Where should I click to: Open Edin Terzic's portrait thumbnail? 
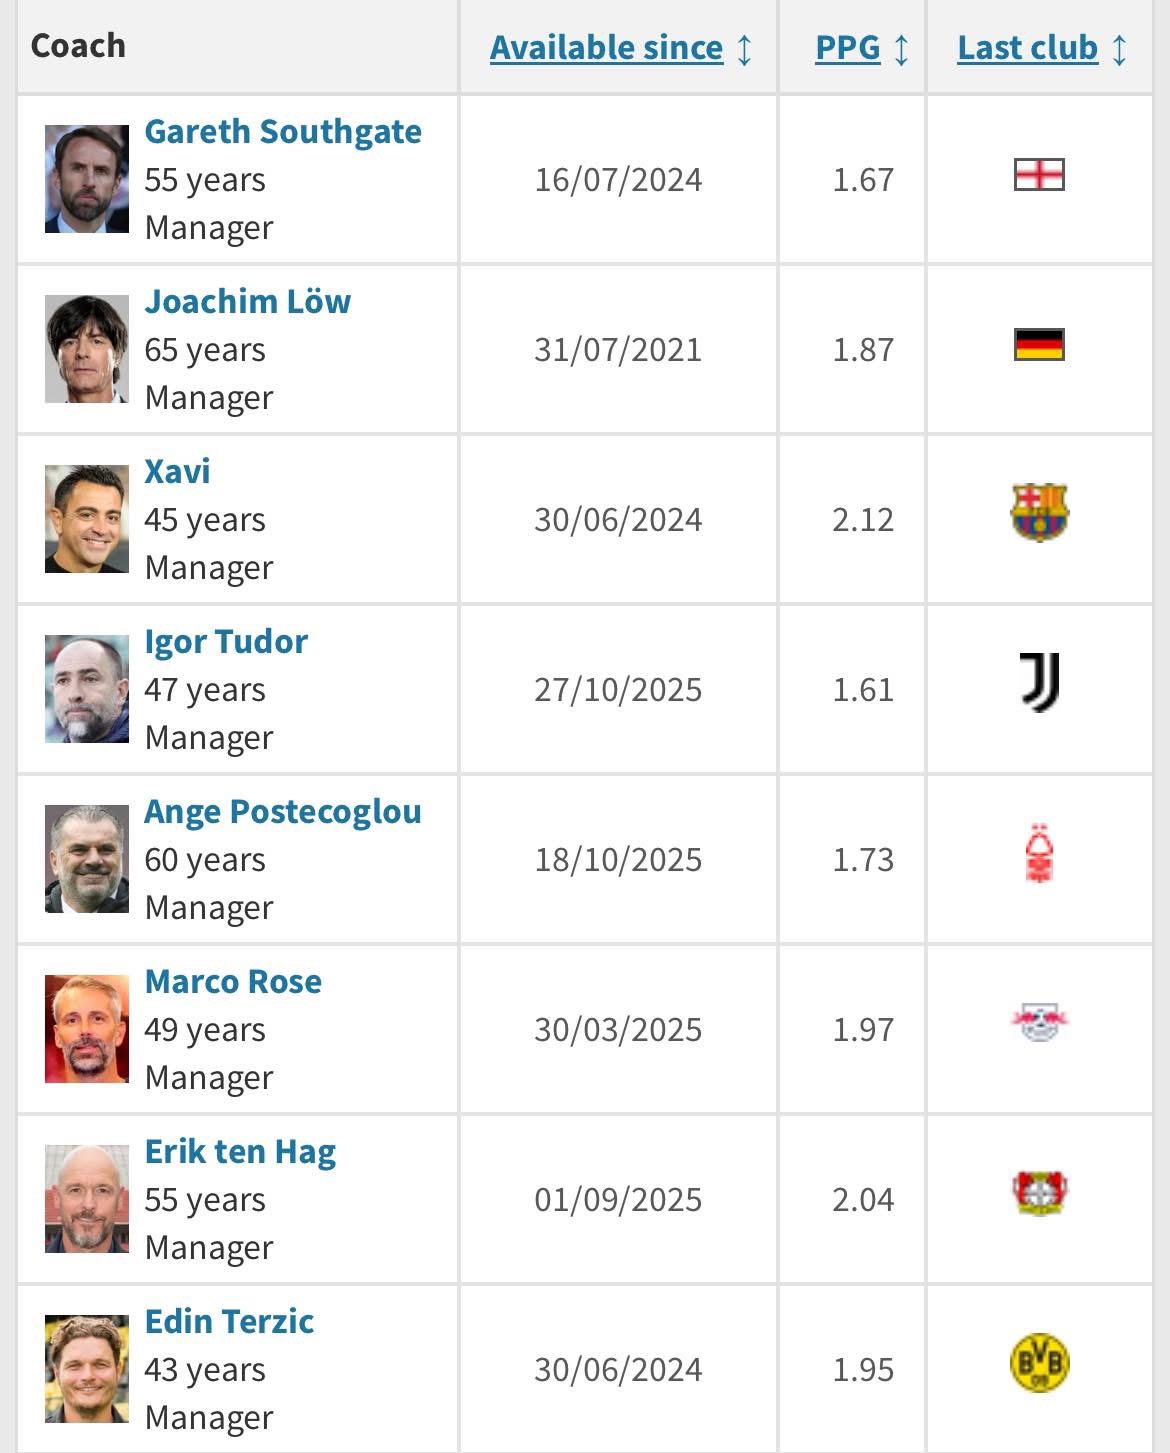(x=87, y=1368)
